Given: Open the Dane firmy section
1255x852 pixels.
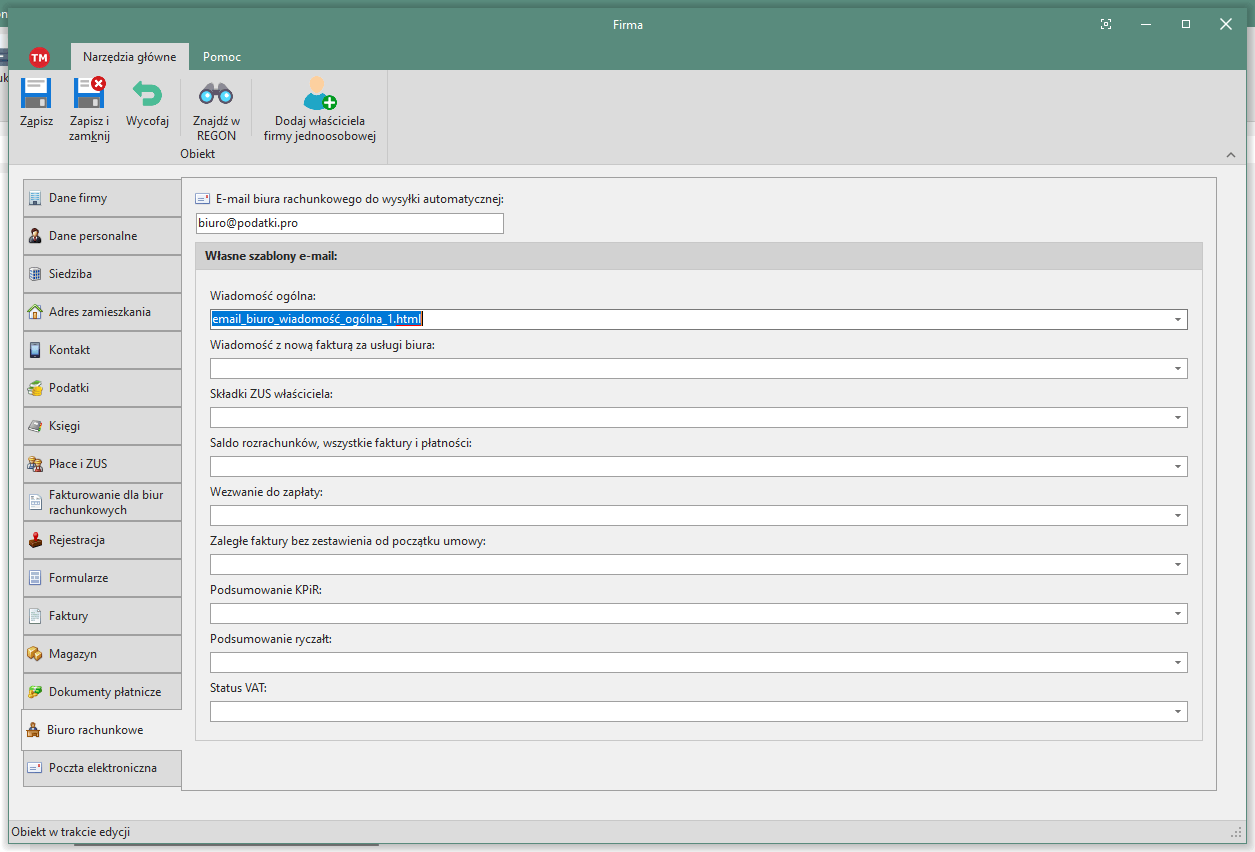Looking at the screenshot, I should tap(102, 198).
